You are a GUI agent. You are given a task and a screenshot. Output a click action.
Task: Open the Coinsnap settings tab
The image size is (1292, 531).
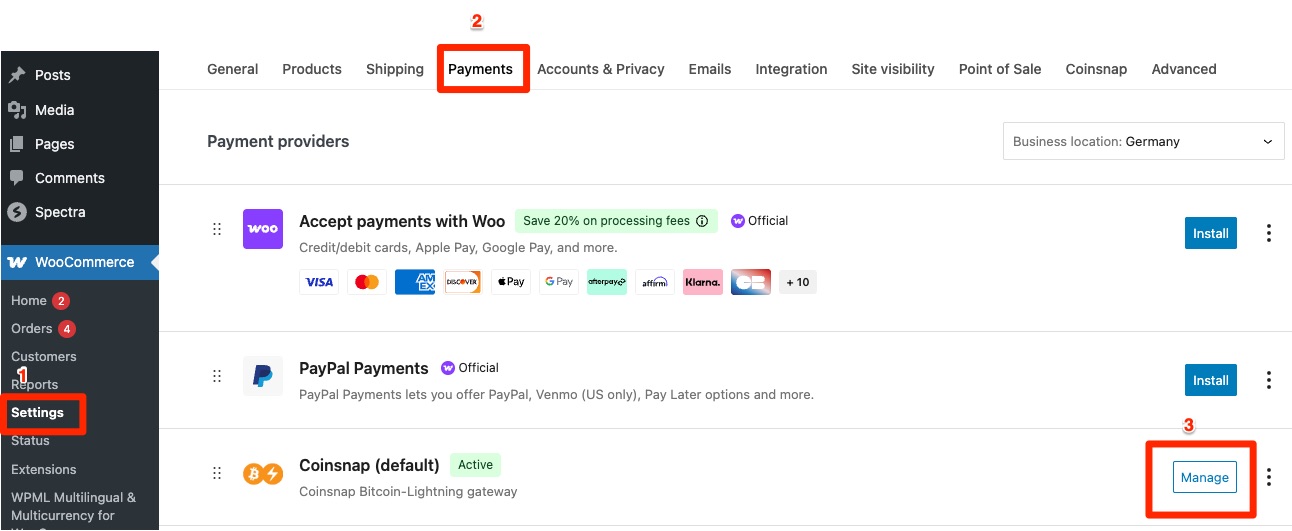pos(1096,69)
